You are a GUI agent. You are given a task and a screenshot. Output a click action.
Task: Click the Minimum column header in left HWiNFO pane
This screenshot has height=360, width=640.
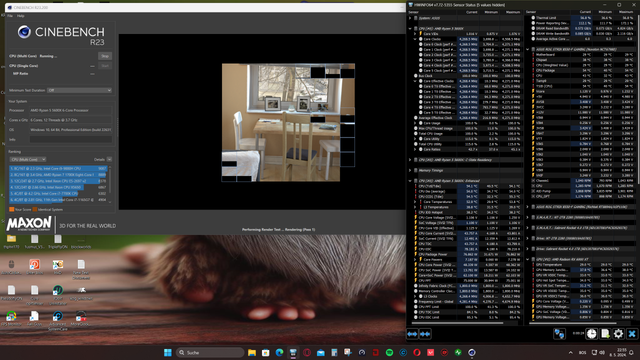(x=491, y=12)
